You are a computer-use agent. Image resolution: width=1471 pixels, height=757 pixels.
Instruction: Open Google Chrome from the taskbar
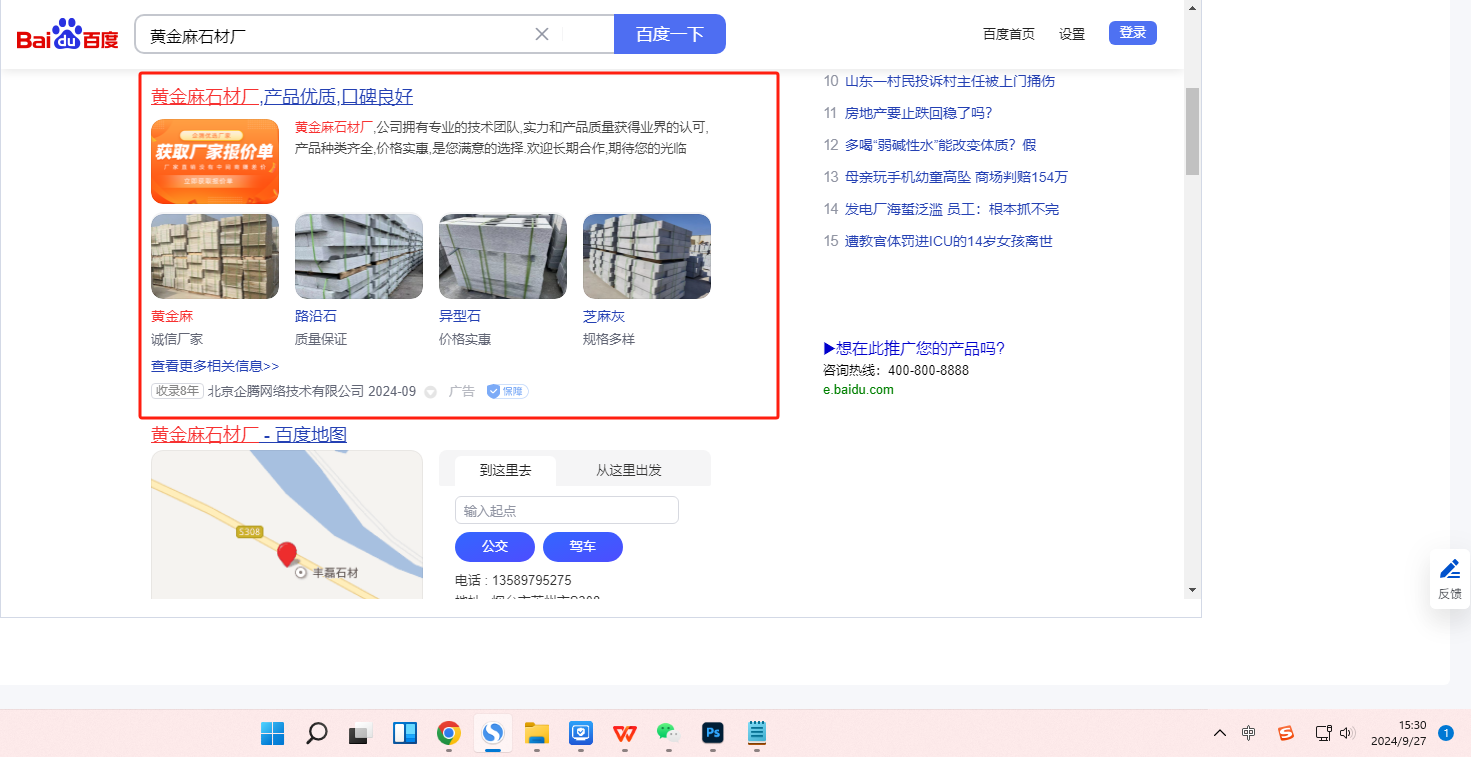[x=449, y=734]
